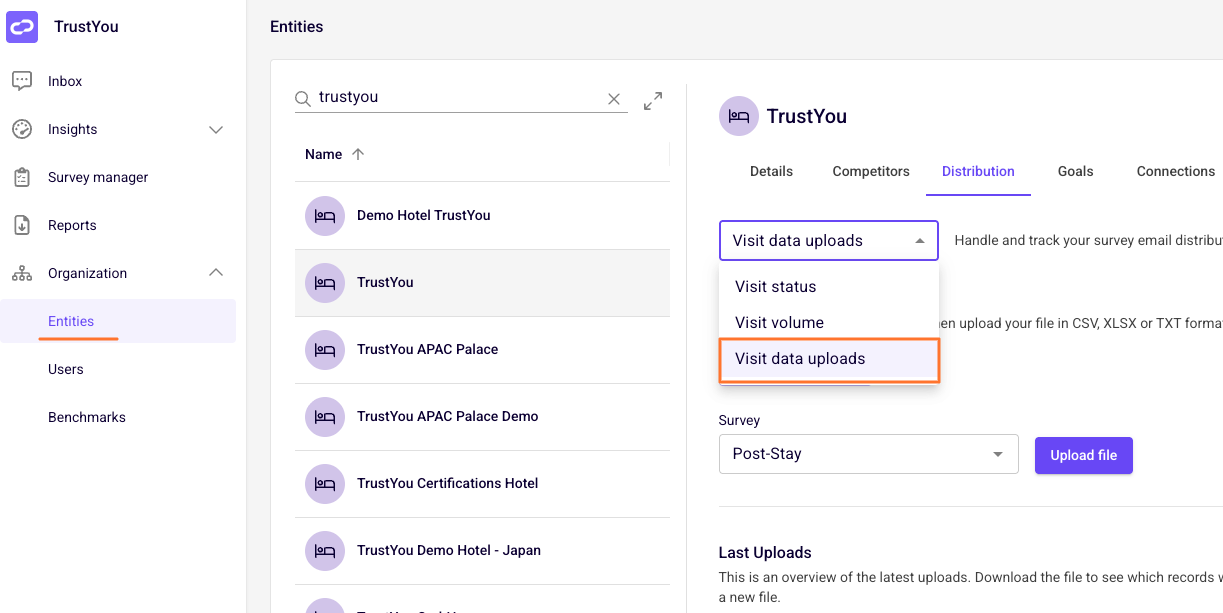
Task: Expand the entity list panel
Action: [653, 101]
